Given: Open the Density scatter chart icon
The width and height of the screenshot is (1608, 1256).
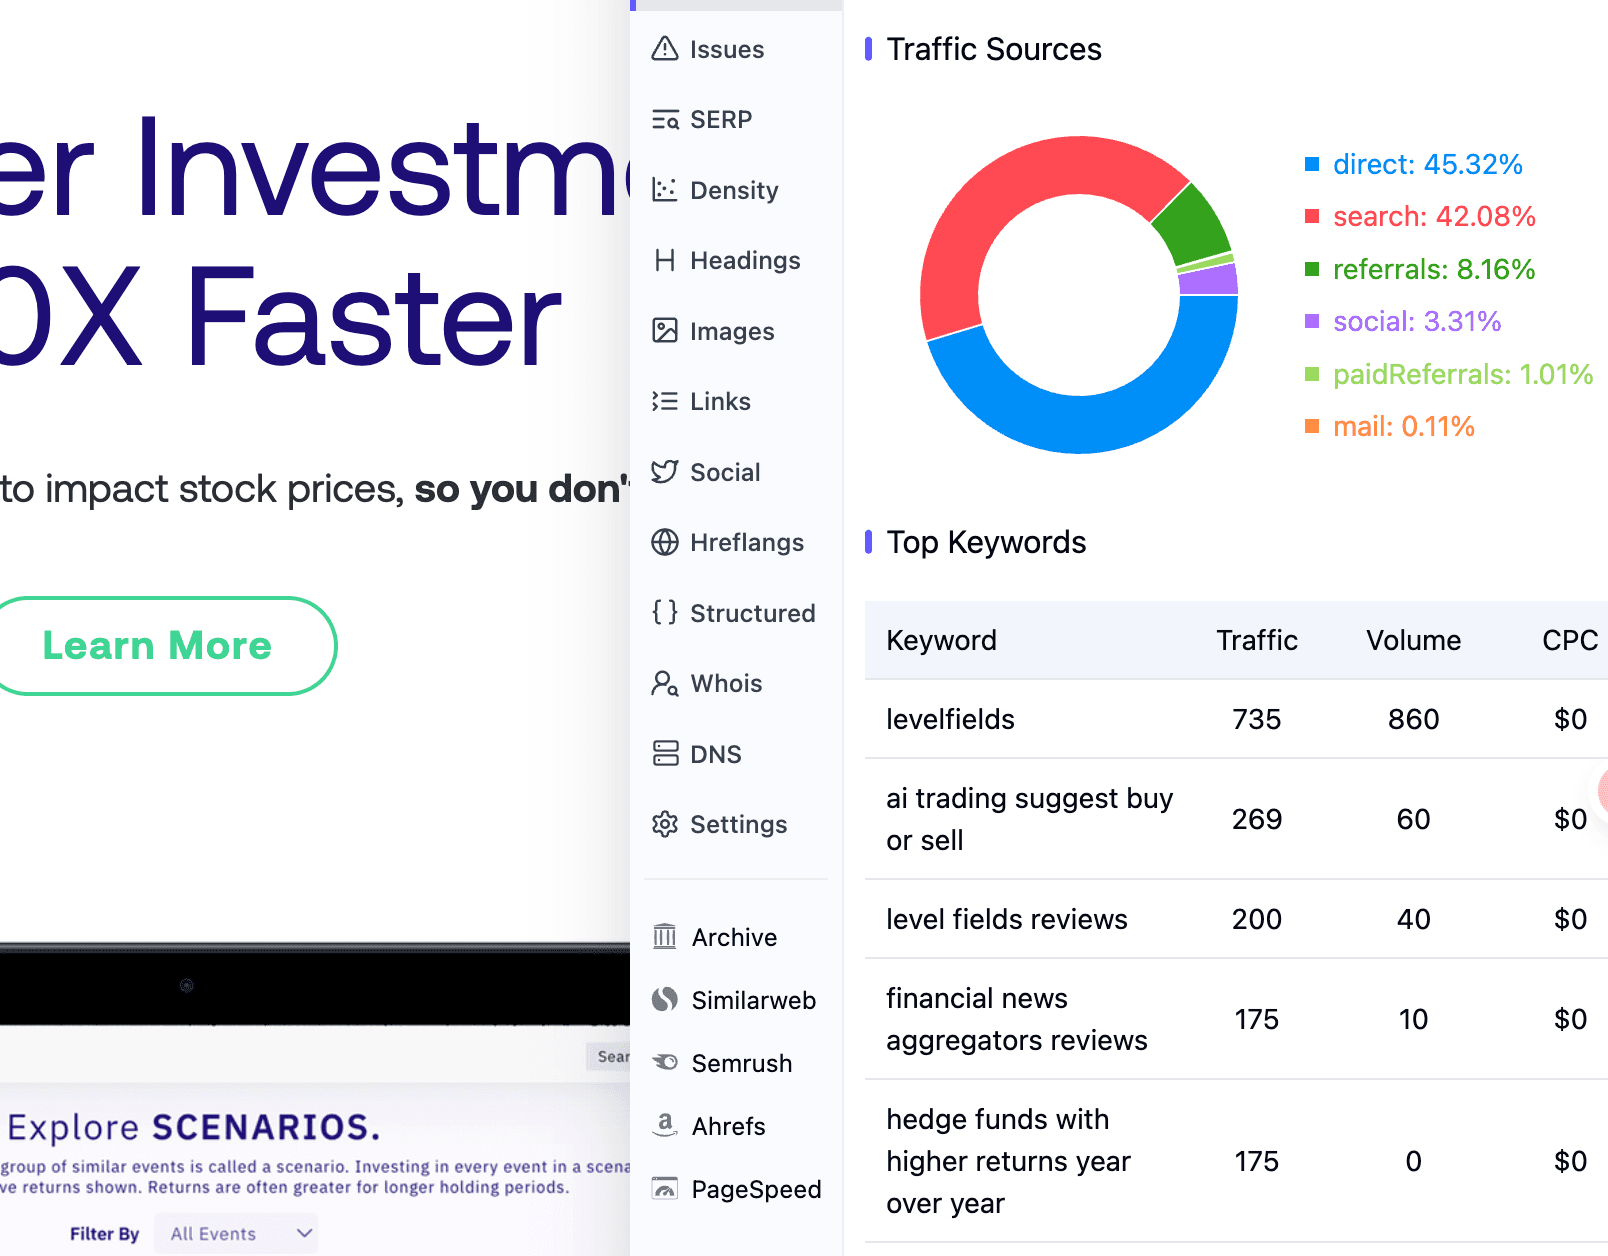Looking at the screenshot, I should (x=665, y=190).
